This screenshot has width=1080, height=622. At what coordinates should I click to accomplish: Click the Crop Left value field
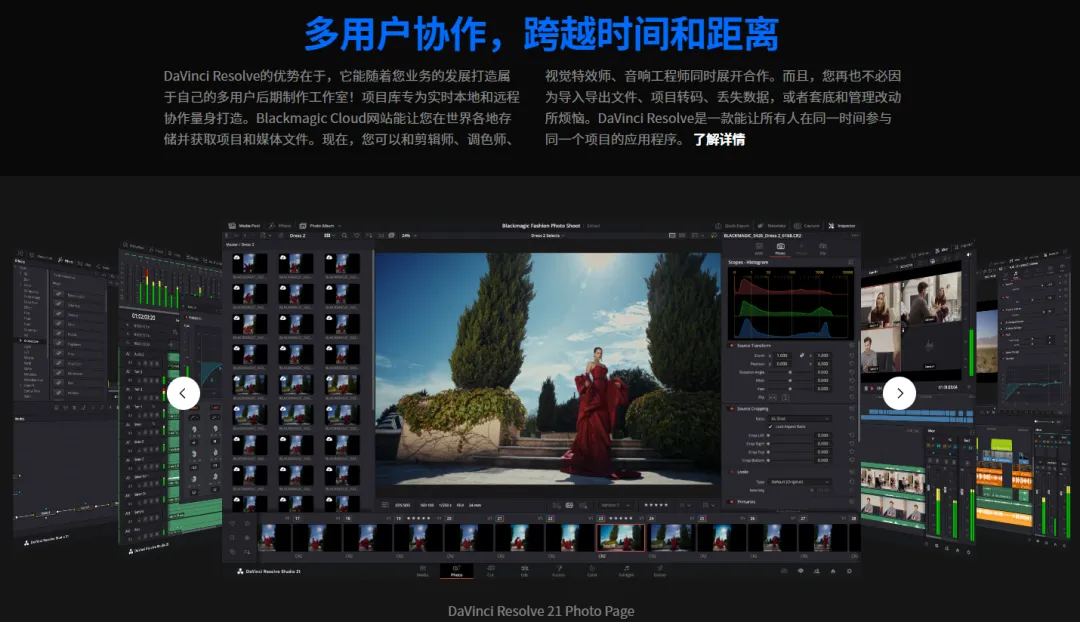pos(822,435)
